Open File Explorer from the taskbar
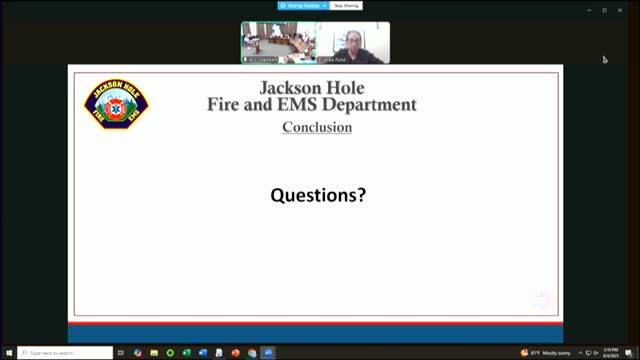The width and height of the screenshot is (640, 360). point(154,353)
